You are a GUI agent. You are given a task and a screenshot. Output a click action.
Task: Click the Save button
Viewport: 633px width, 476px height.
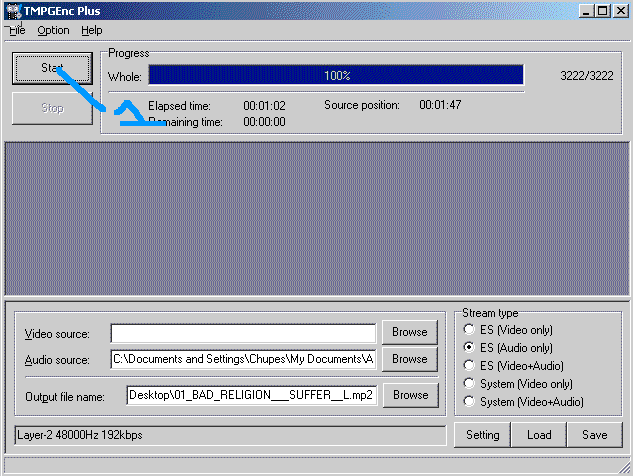[x=595, y=435]
